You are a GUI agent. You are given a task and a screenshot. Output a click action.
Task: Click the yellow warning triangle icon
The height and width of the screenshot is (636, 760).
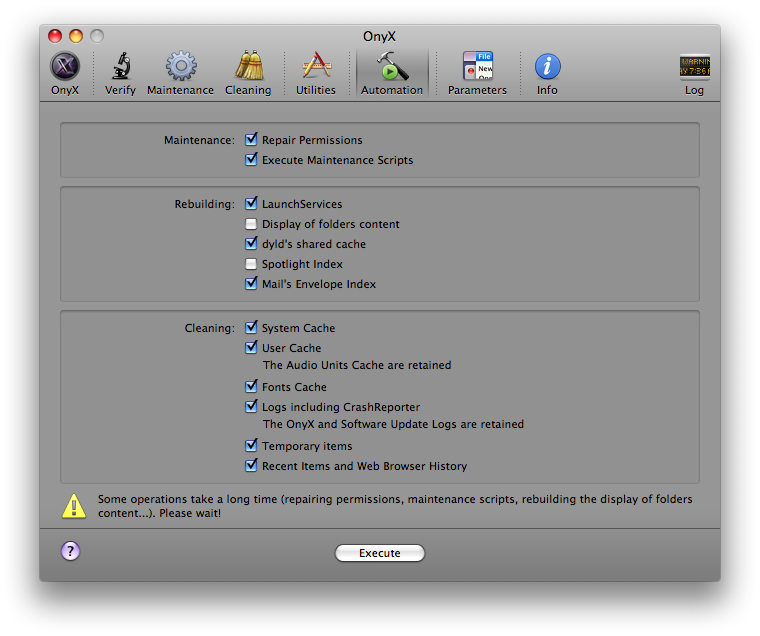click(74, 506)
